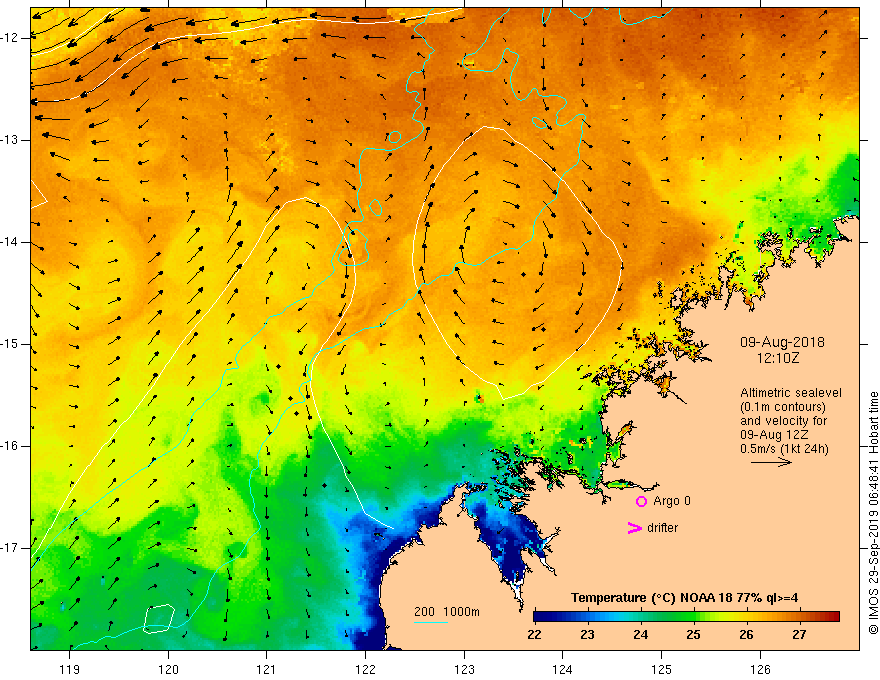Click the latitude axis label -13

10,140
